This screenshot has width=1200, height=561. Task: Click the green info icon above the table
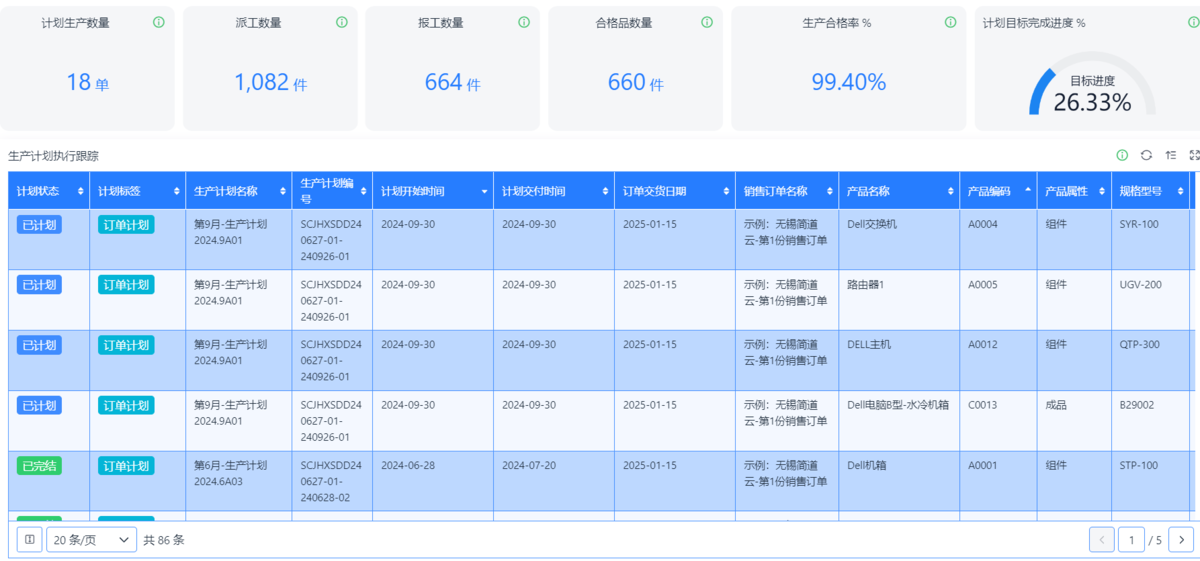[x=1122, y=155]
